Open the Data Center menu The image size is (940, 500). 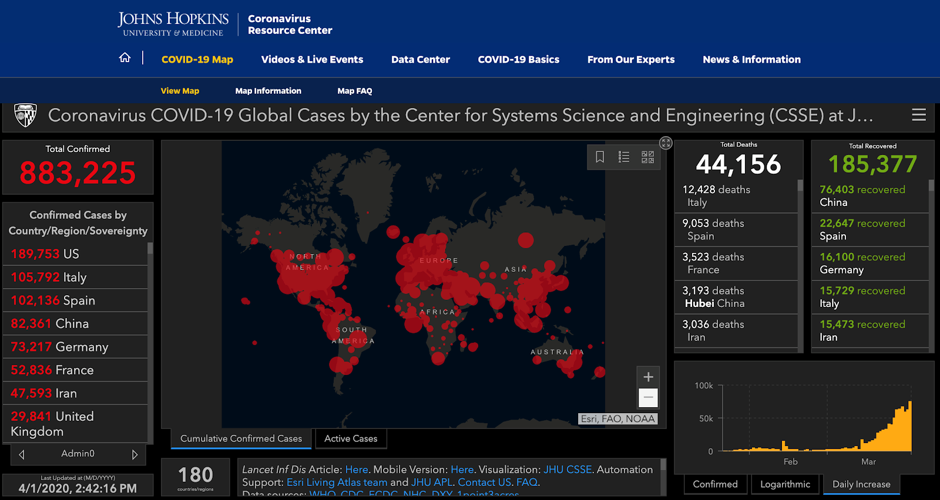coord(420,59)
